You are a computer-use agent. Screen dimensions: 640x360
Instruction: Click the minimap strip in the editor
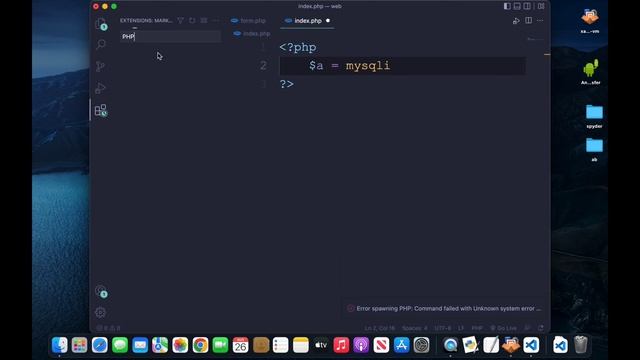point(535,39)
